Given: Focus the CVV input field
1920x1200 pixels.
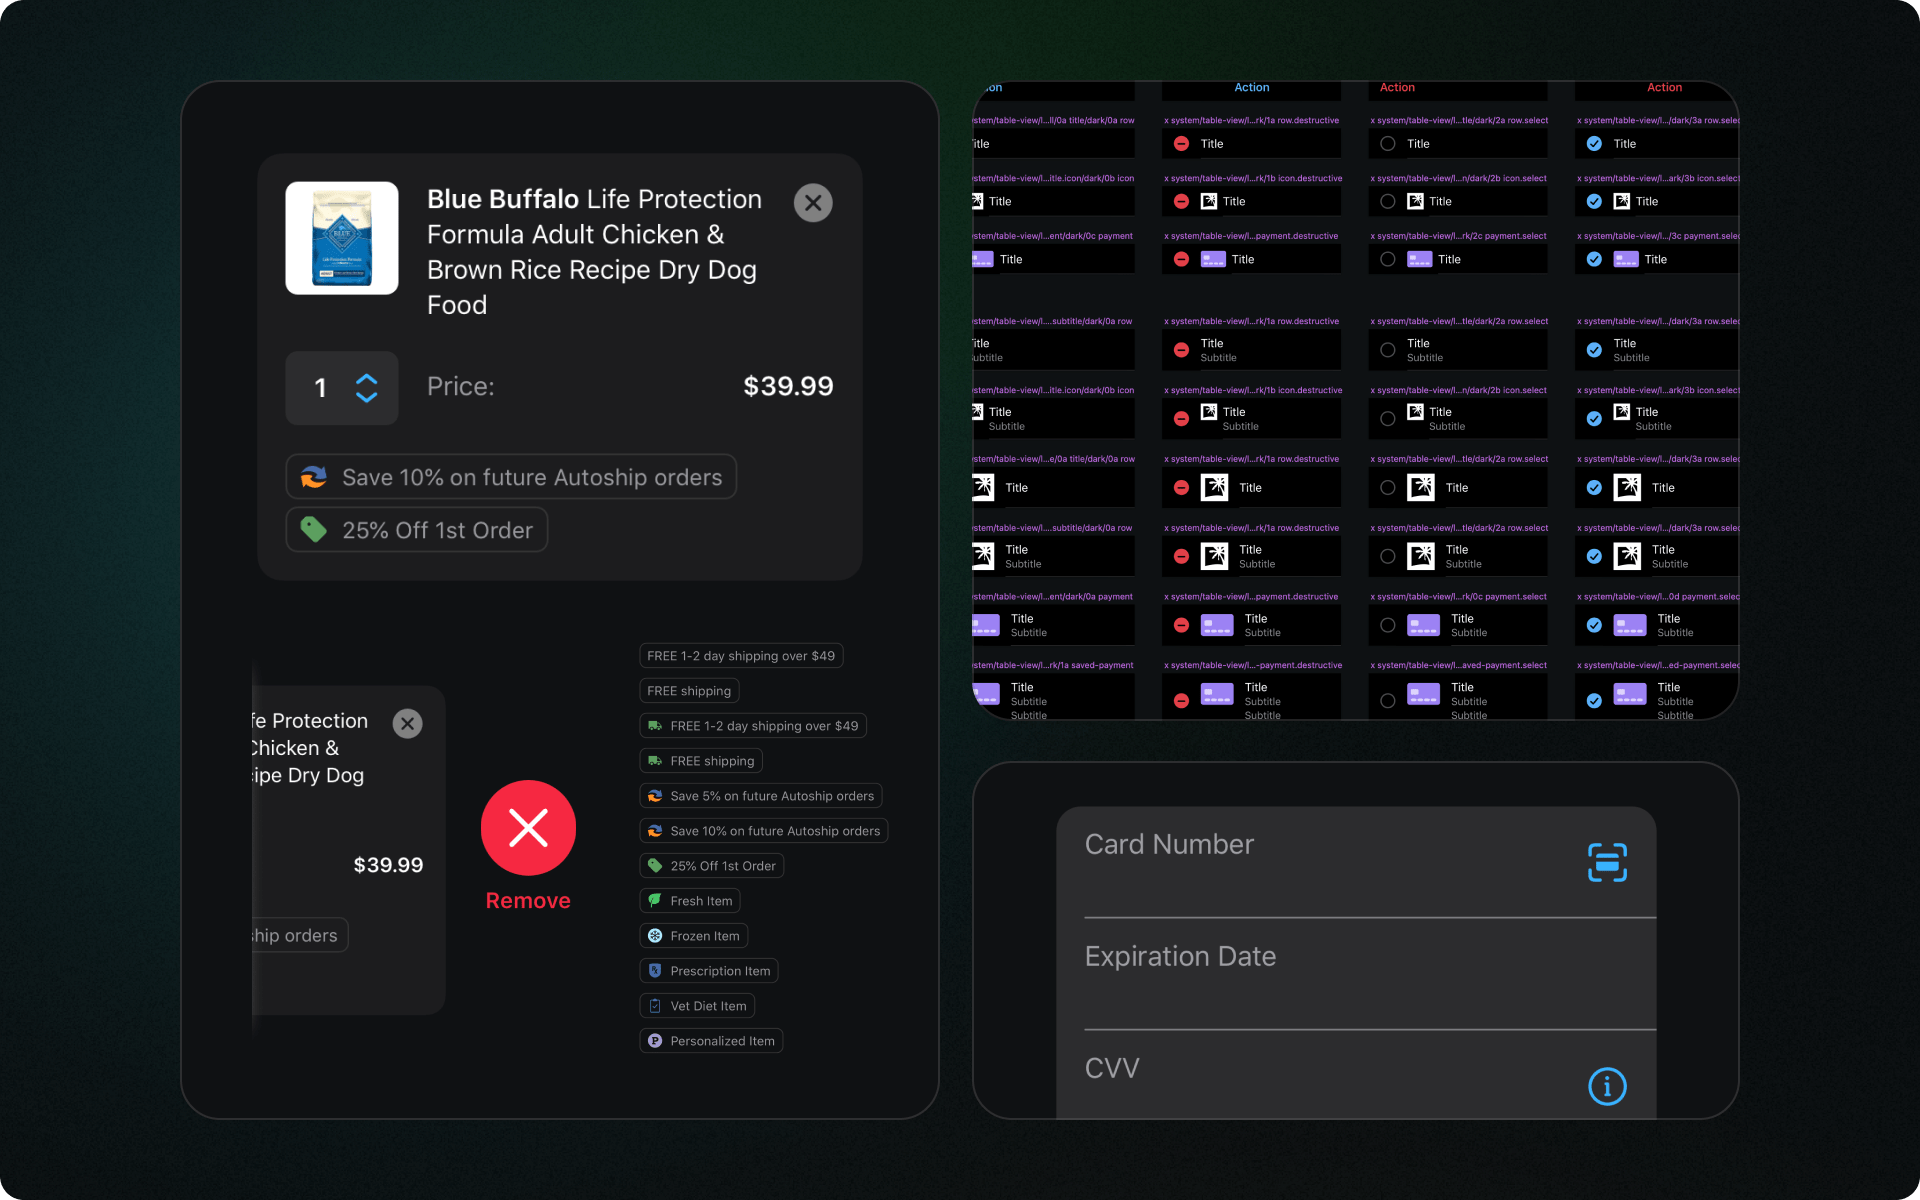Looking at the screenshot, I should [x=1356, y=1076].
